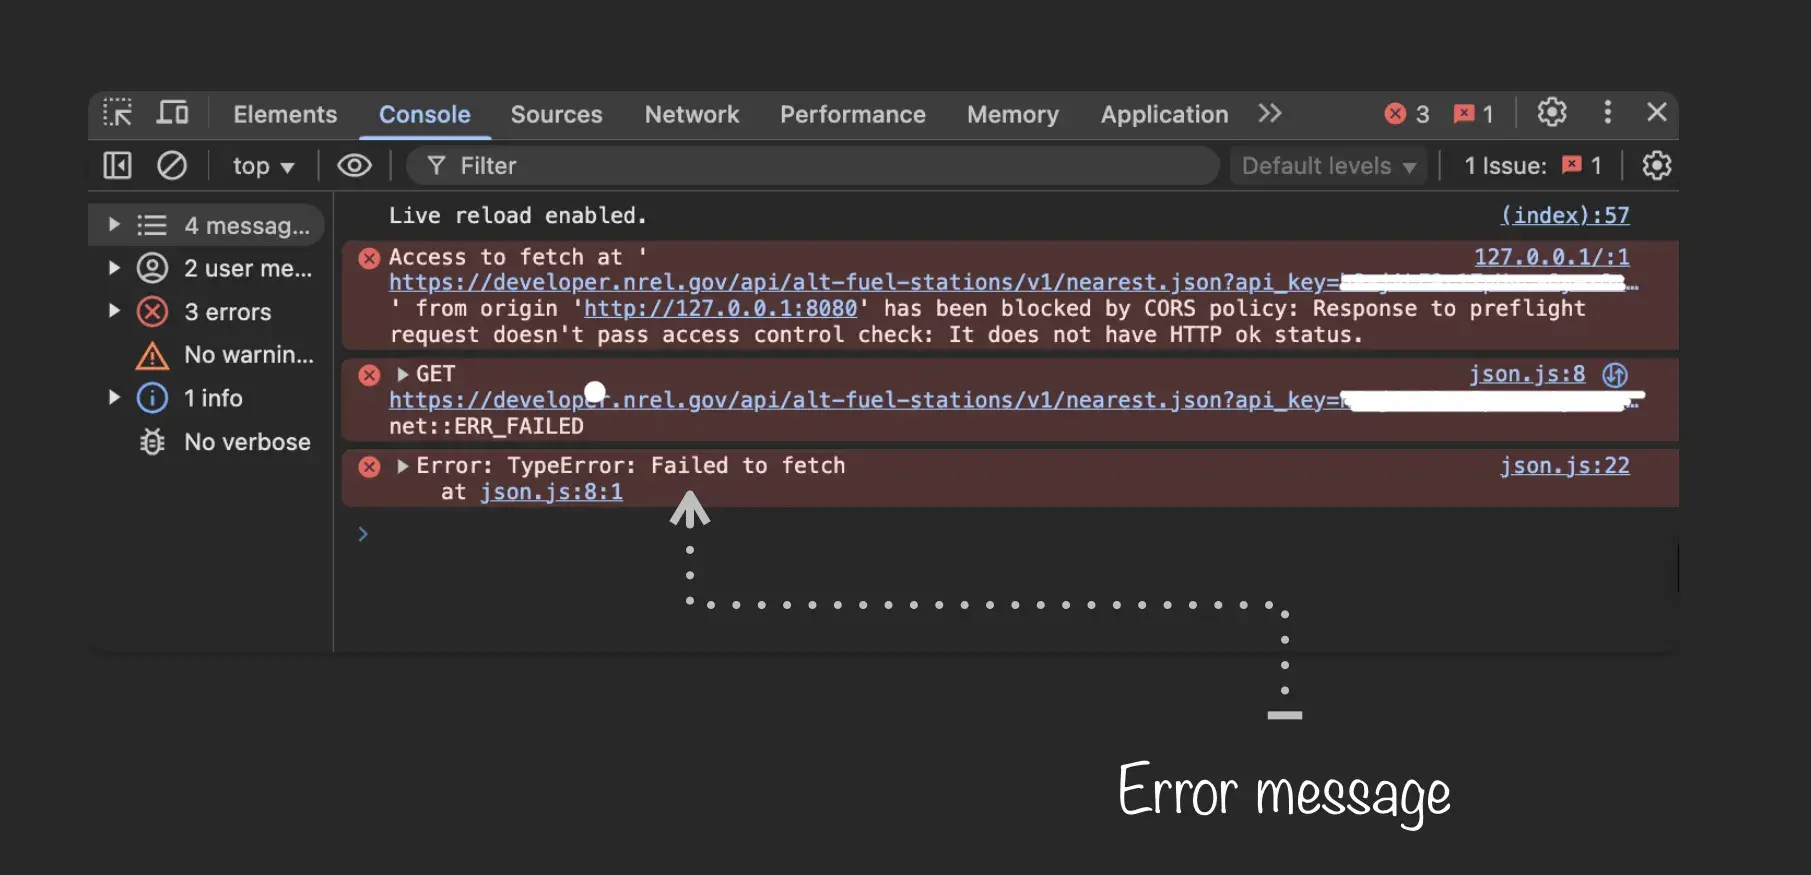The image size is (1811, 875).
Task: Open the Default levels dropdown
Action: click(x=1328, y=166)
